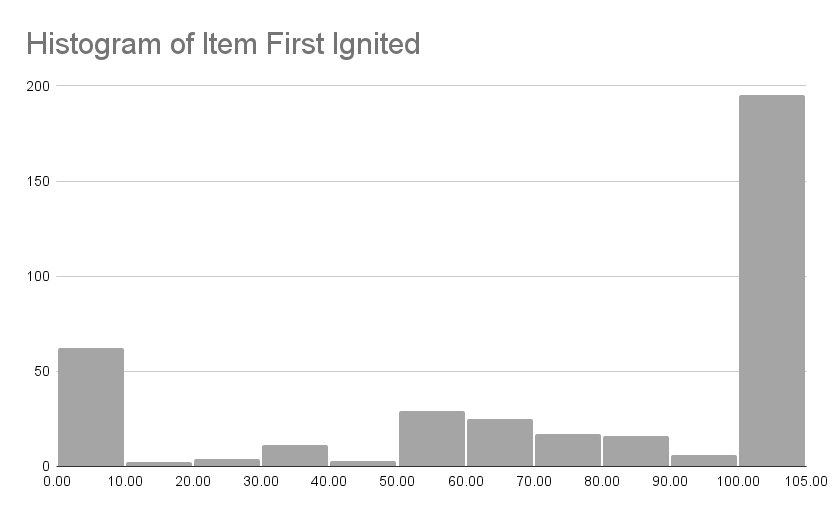Viewport: 832px width, 515px height.
Task: Select the tallest bar at 100–105
Action: [771, 281]
